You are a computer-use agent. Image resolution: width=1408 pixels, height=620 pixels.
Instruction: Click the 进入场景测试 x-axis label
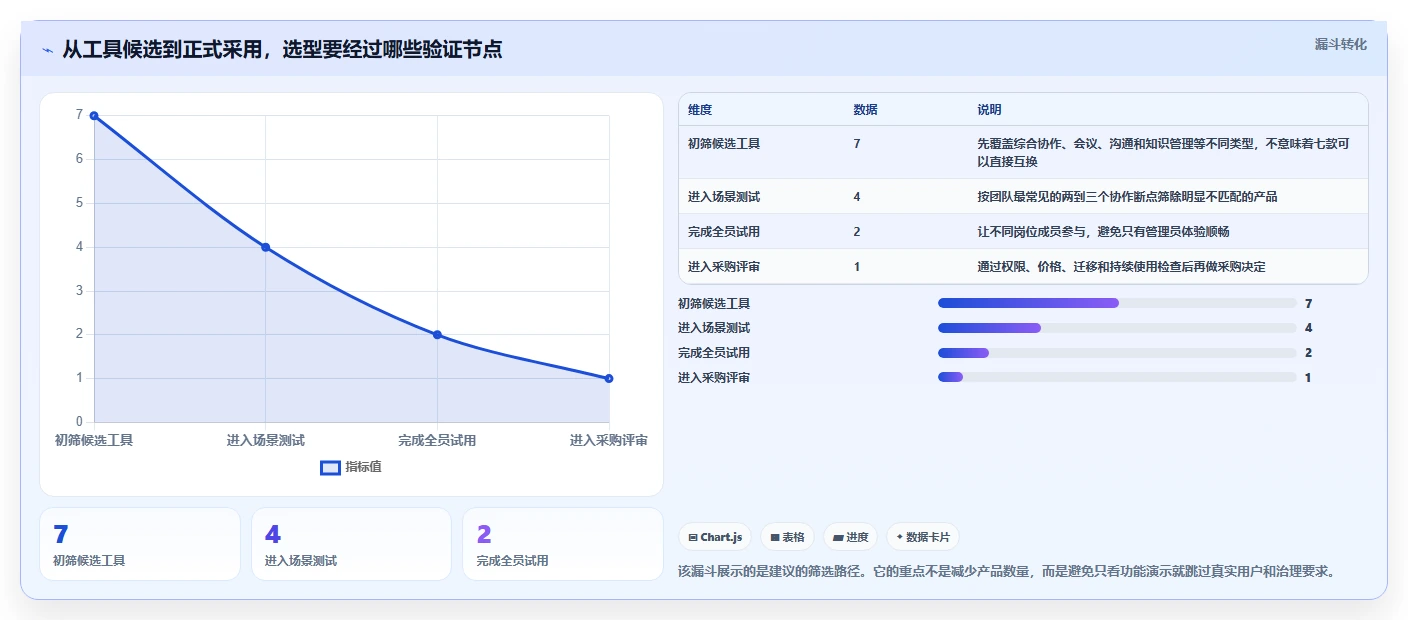265,441
